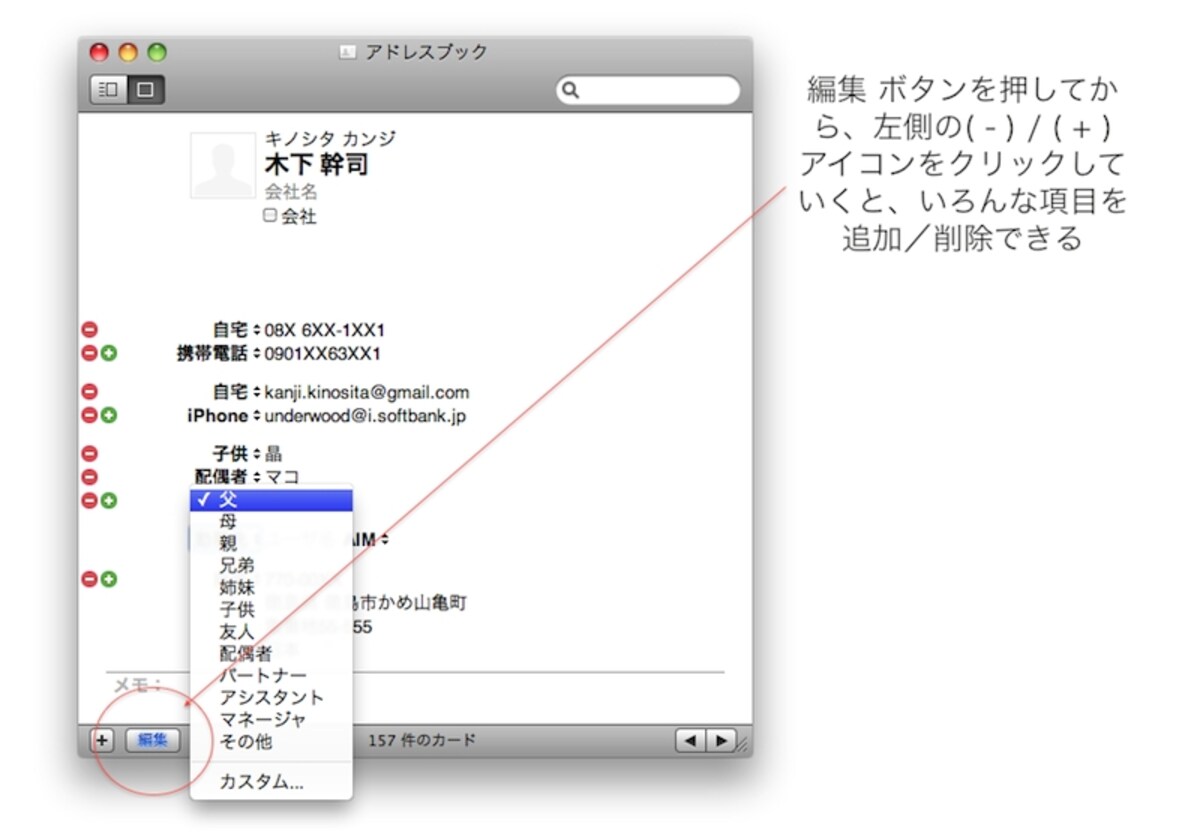Click email underwood@i.softbank.jp
This screenshot has height=837, width=1200.
[x=365, y=416]
